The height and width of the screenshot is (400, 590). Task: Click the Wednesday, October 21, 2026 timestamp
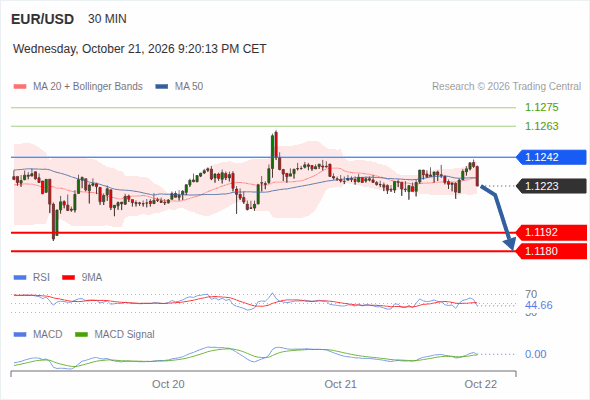tap(140, 49)
